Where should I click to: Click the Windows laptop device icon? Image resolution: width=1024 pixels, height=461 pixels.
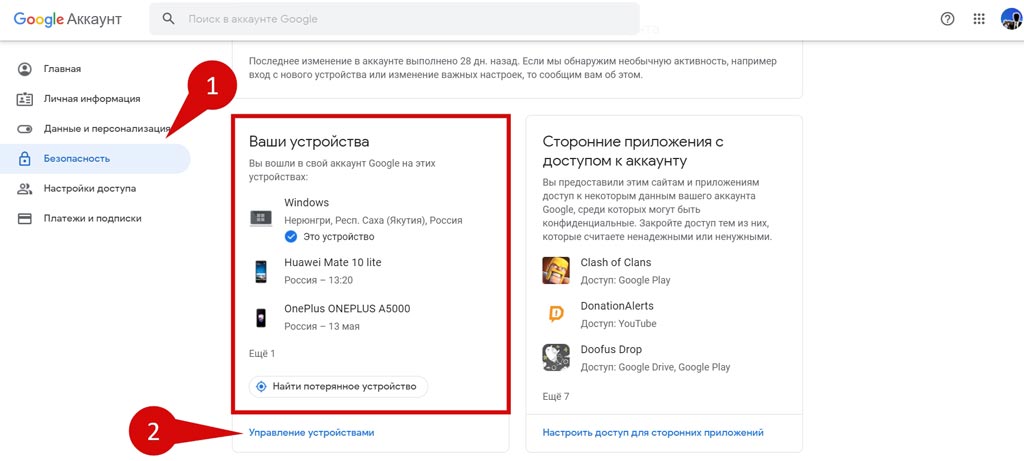click(261, 219)
